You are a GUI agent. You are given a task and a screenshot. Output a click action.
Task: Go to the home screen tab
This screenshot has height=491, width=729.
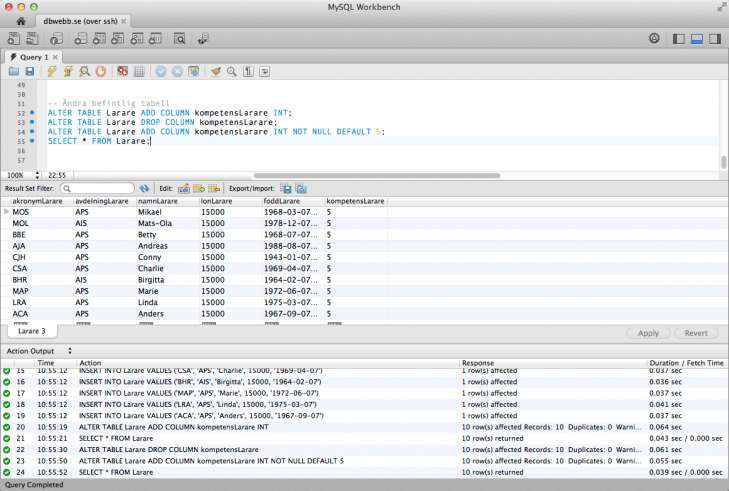pyautogui.click(x=21, y=21)
